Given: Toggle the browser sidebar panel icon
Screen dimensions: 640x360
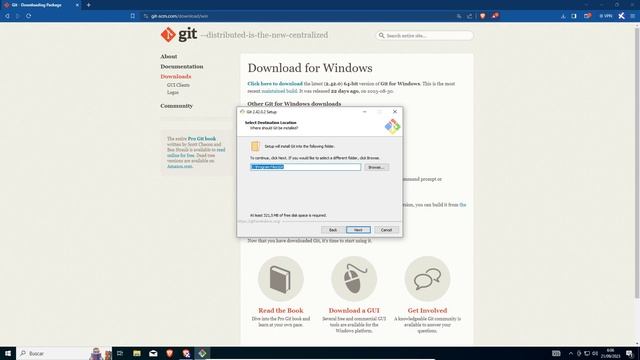Looking at the screenshot, I should tap(574, 16).
